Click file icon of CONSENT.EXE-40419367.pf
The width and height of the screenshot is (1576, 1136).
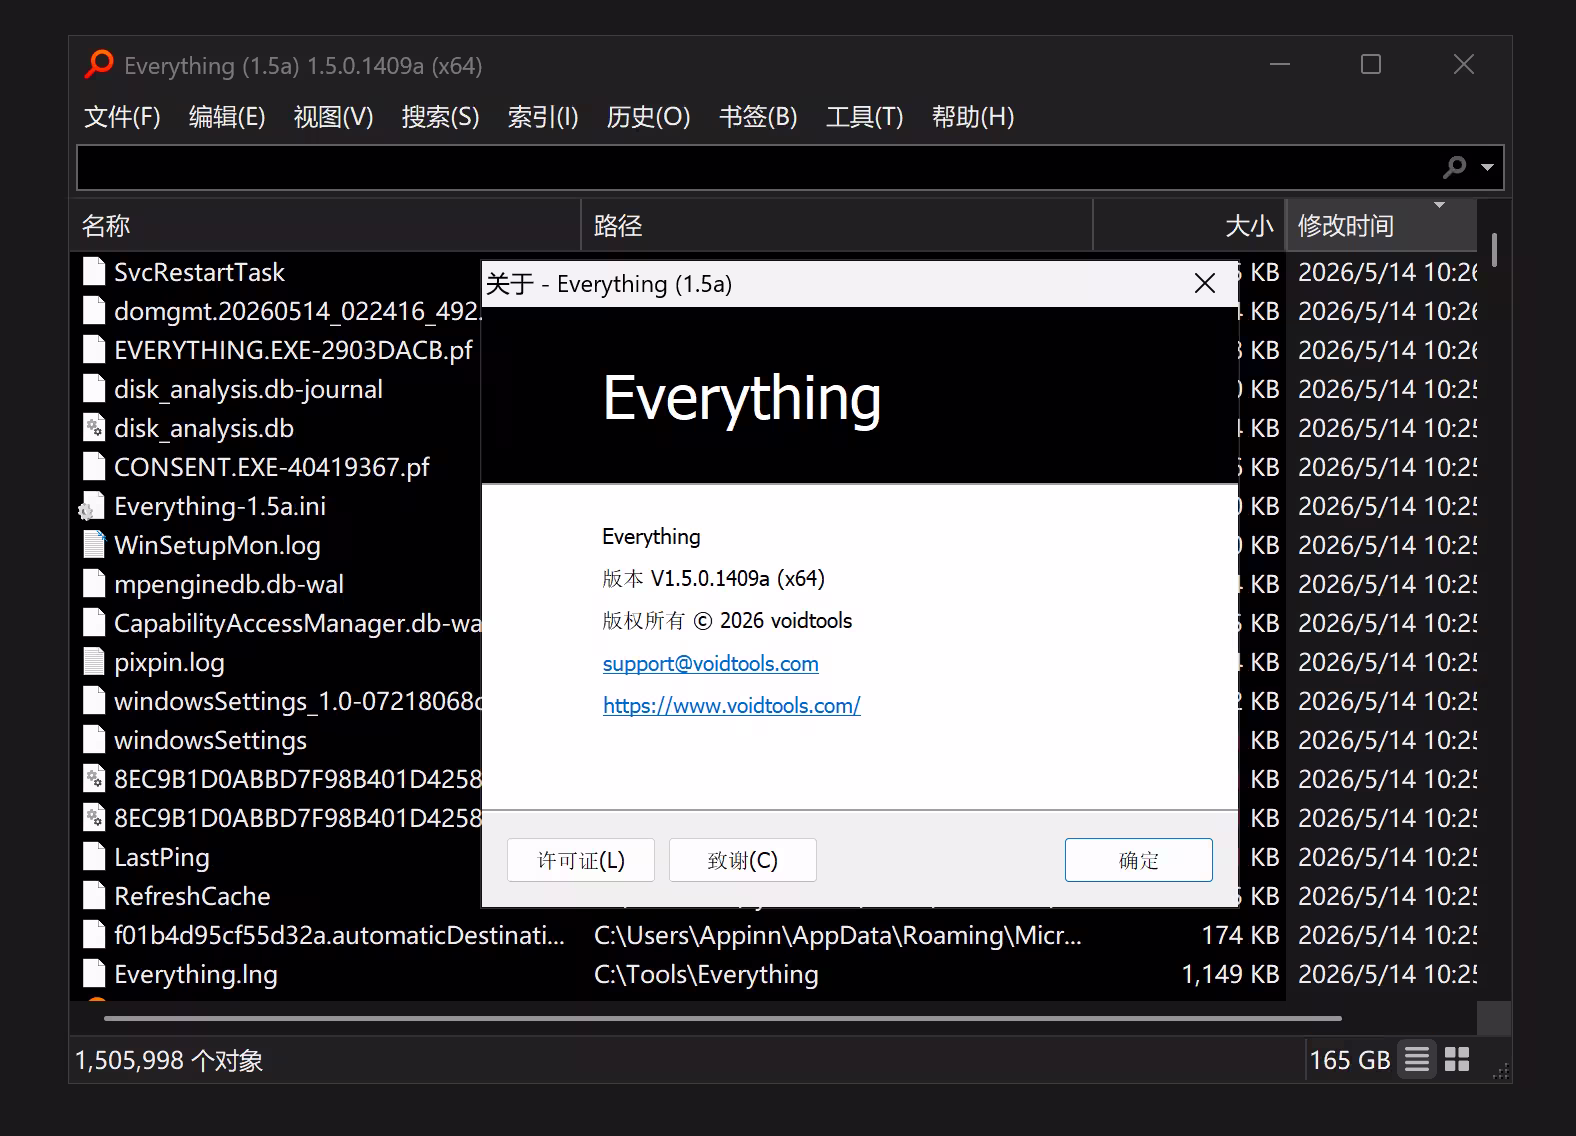pyautogui.click(x=93, y=467)
